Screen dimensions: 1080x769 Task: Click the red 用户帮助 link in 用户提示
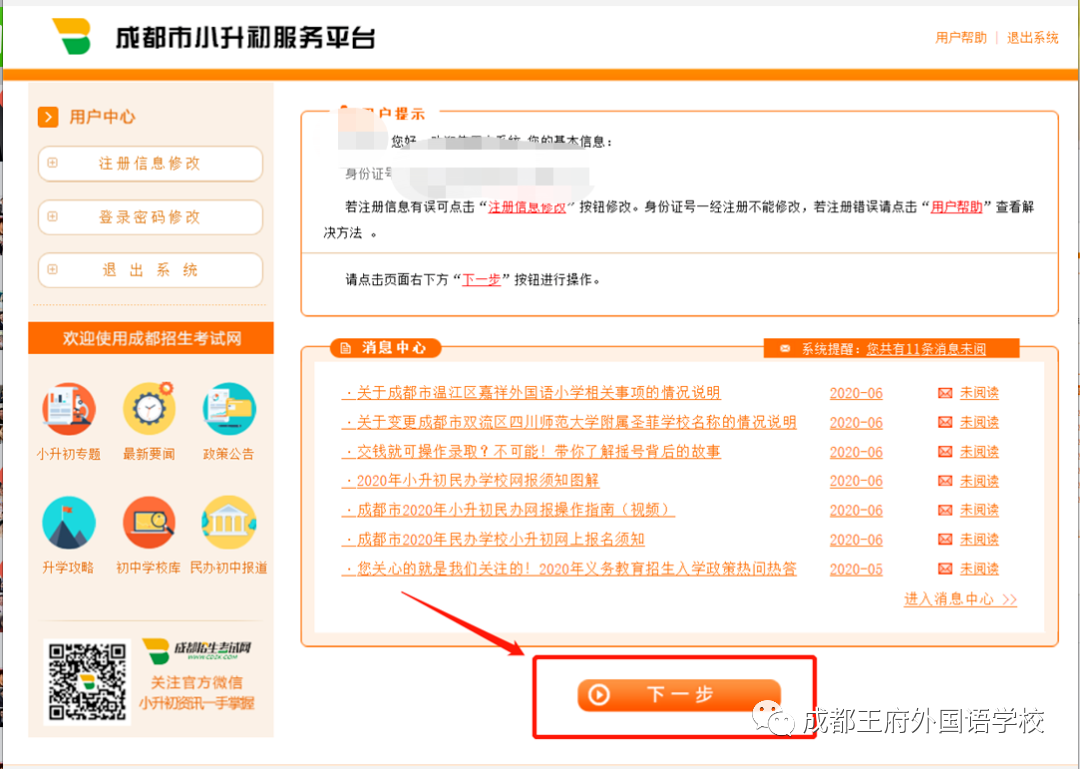click(957, 207)
